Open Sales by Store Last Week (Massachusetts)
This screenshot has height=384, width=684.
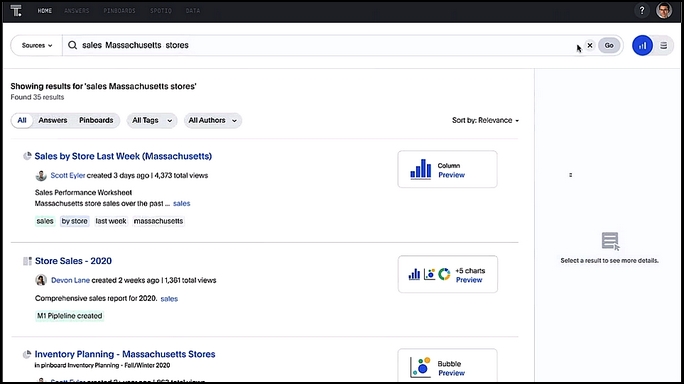(123, 156)
